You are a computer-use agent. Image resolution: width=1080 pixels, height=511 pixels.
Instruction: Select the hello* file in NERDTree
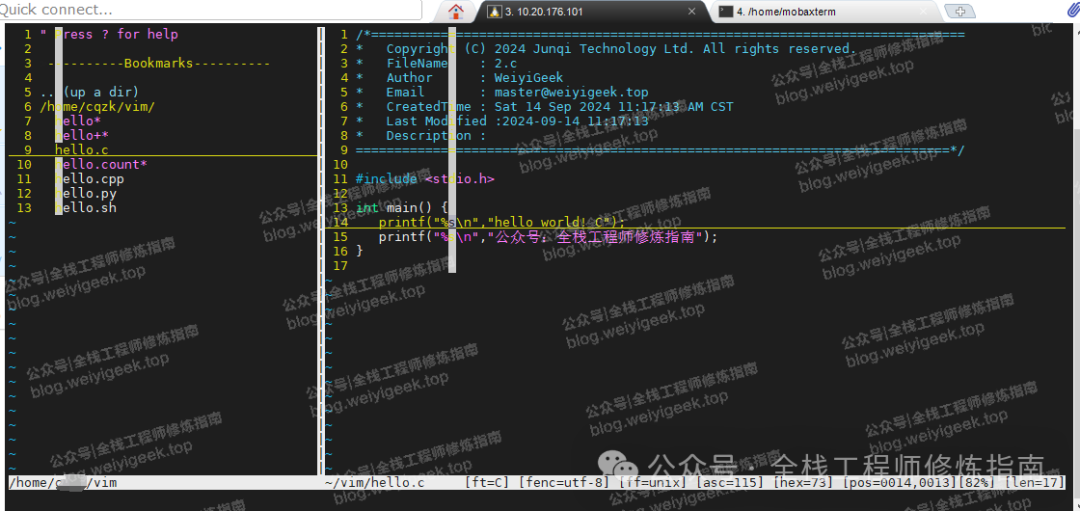[x=78, y=121]
